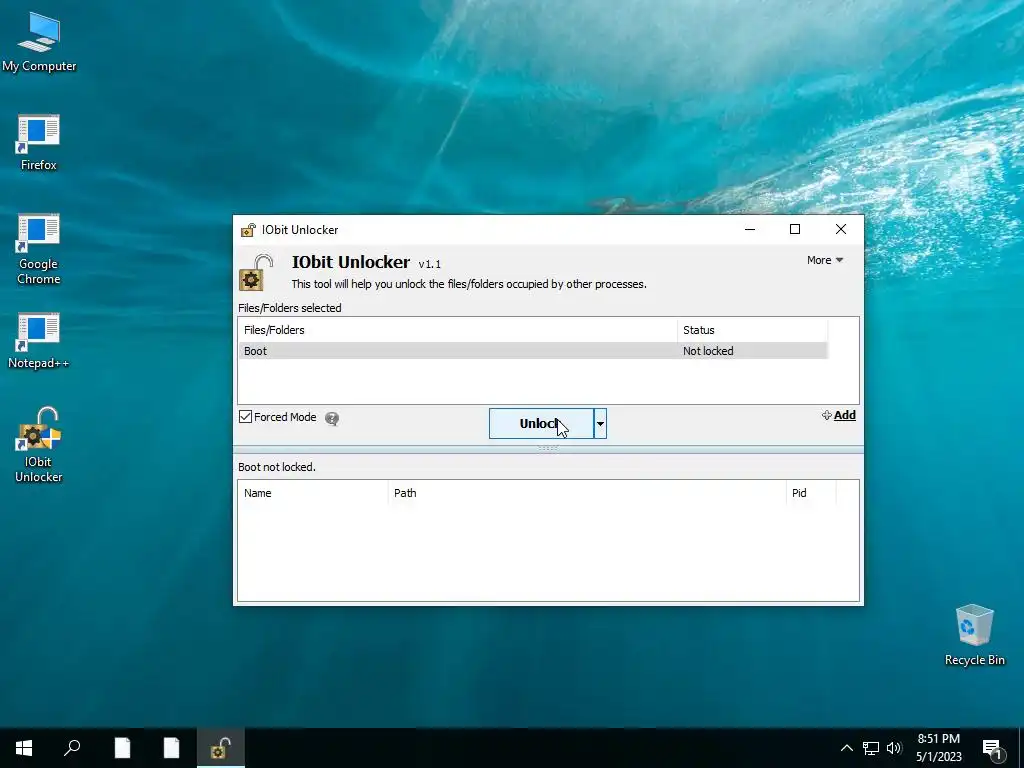Image resolution: width=1024 pixels, height=768 pixels.
Task: Click the Files/Folders column header
Action: pyautogui.click(x=458, y=330)
